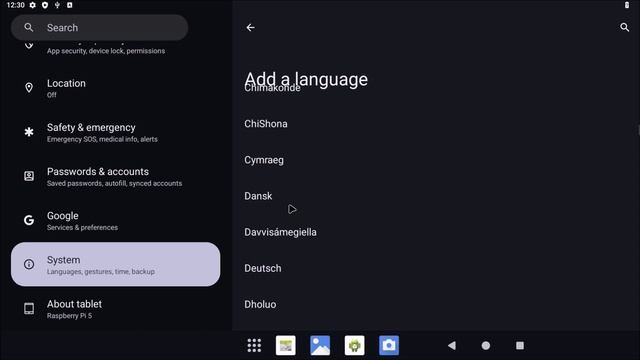Click the search icon in the Settings search bar
Image resolution: width=640 pixels, height=360 pixels.
coord(29,27)
